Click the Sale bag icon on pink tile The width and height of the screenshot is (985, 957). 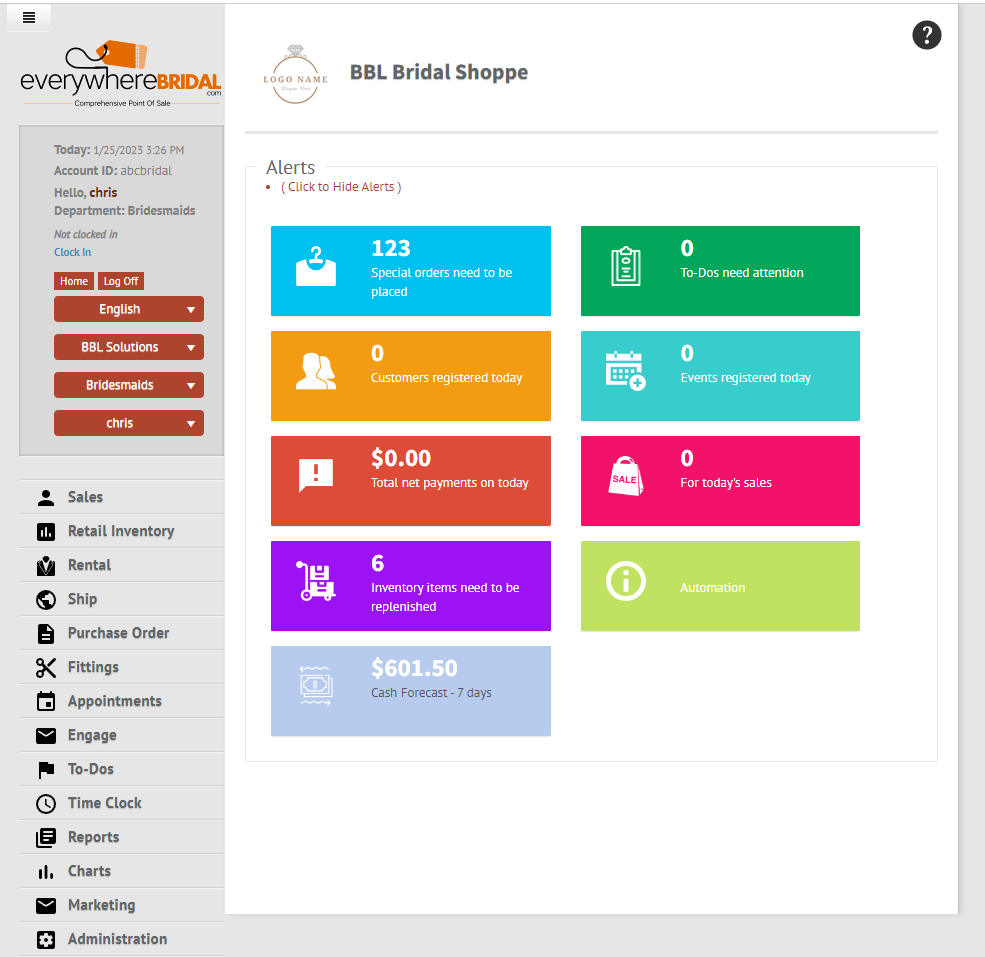click(x=626, y=476)
